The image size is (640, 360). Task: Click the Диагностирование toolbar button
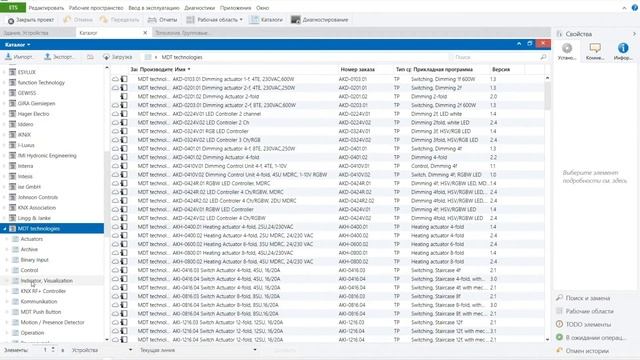tap(320, 20)
